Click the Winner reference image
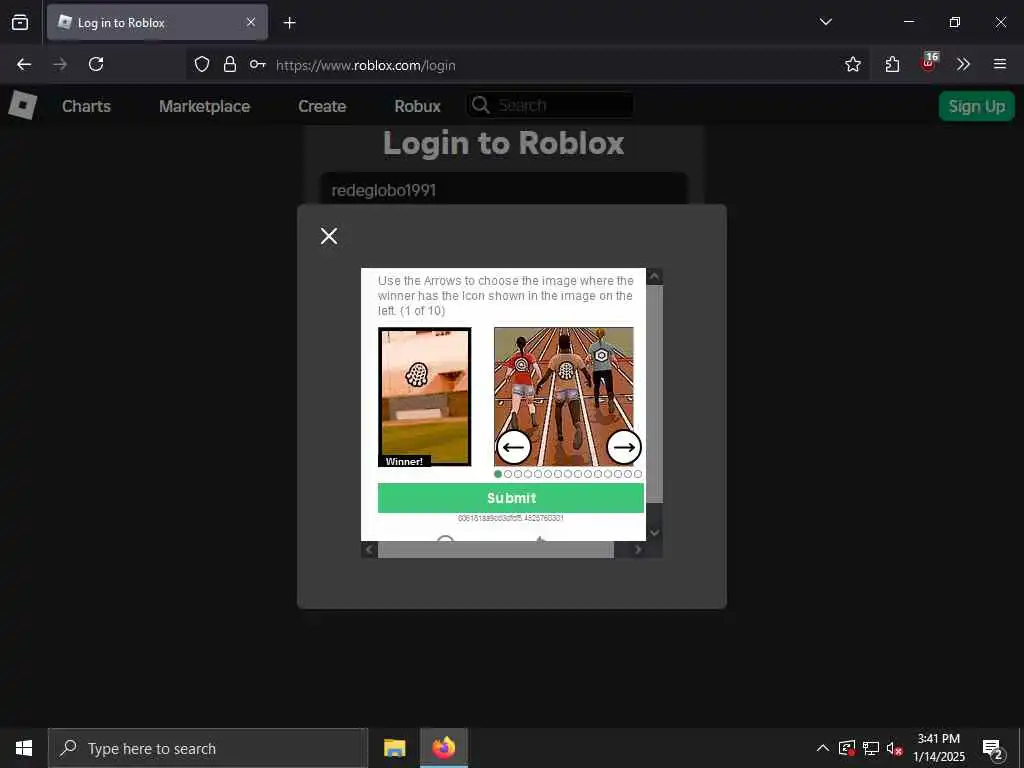The width and height of the screenshot is (1024, 768). coord(424,396)
